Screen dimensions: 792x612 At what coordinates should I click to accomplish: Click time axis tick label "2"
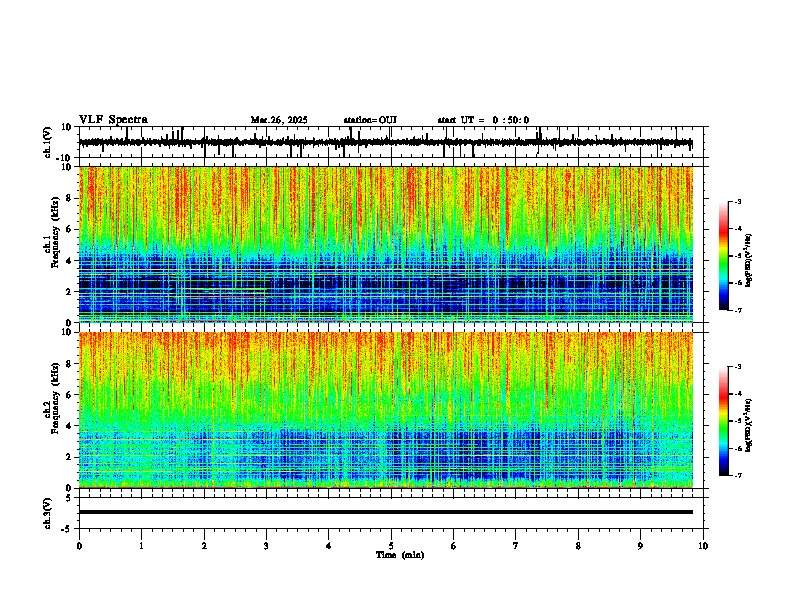point(204,546)
